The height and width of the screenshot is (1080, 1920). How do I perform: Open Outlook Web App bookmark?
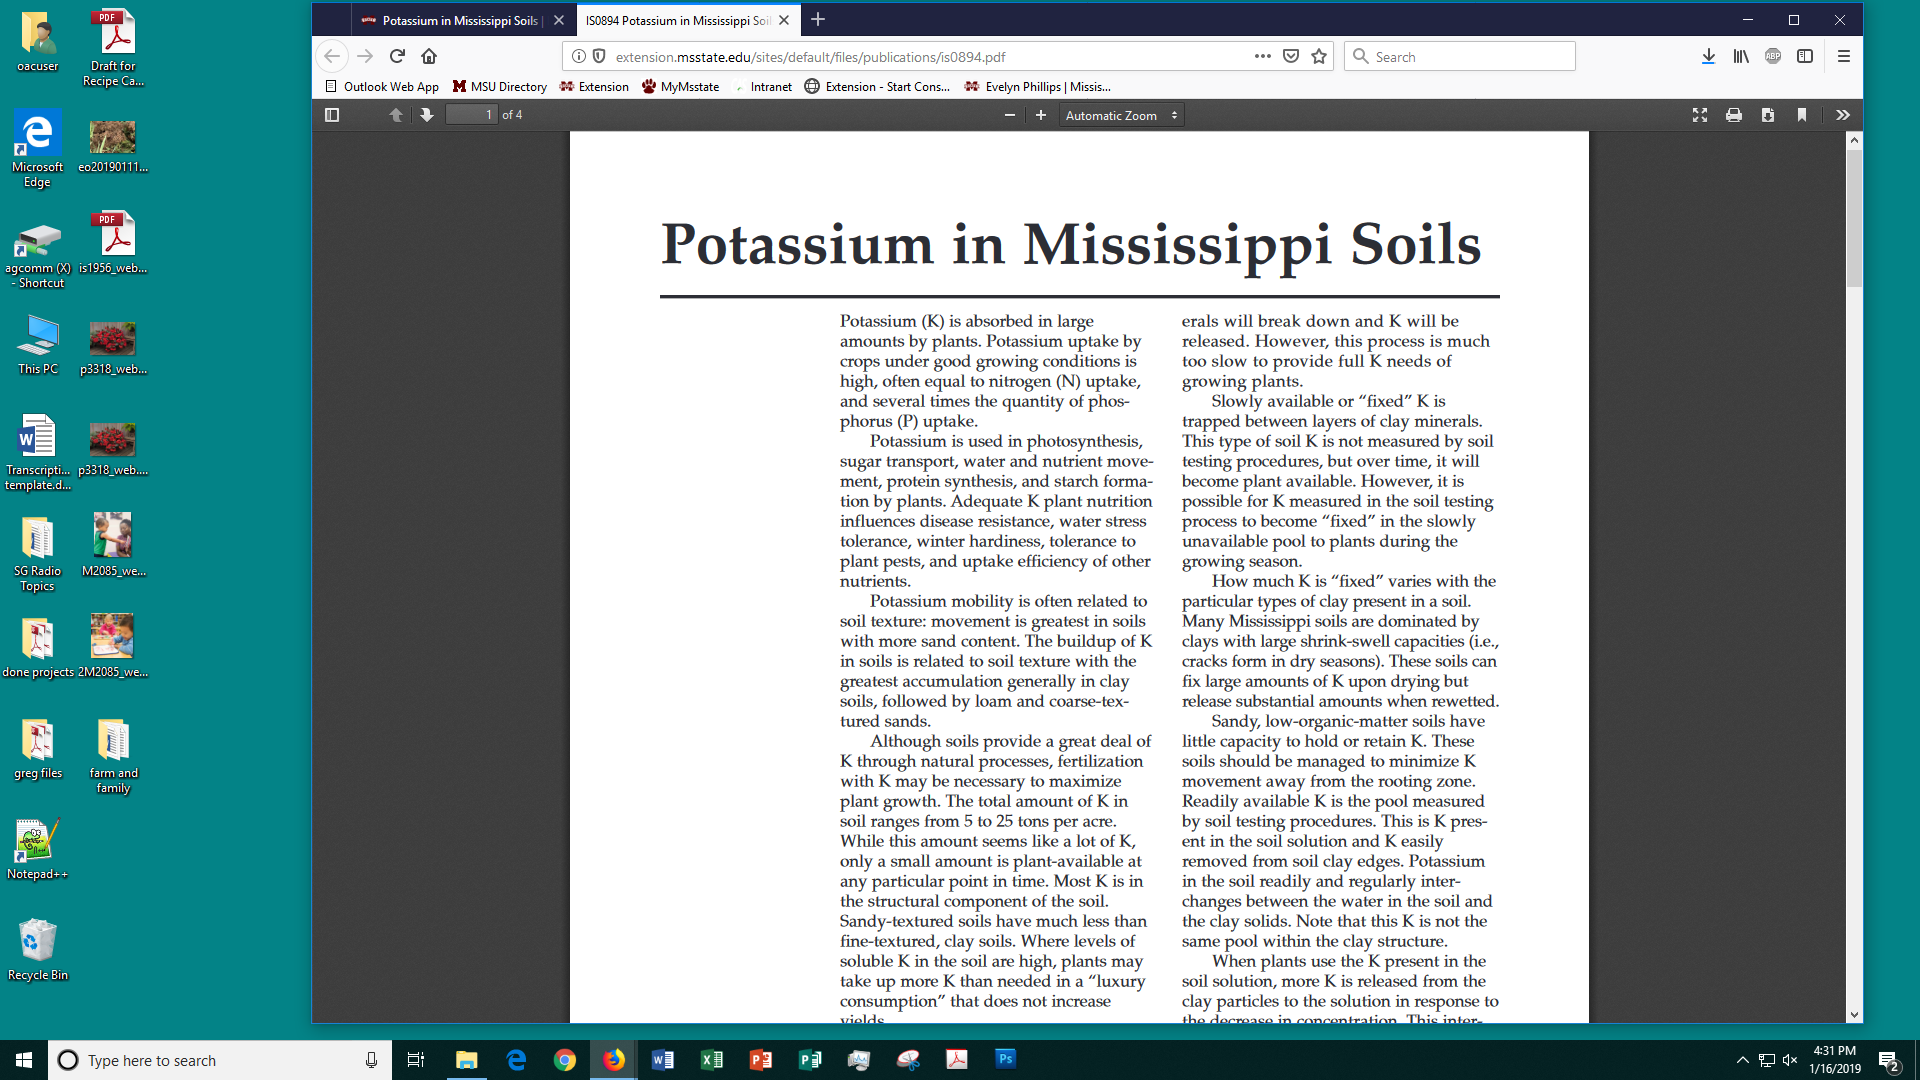tap(382, 87)
